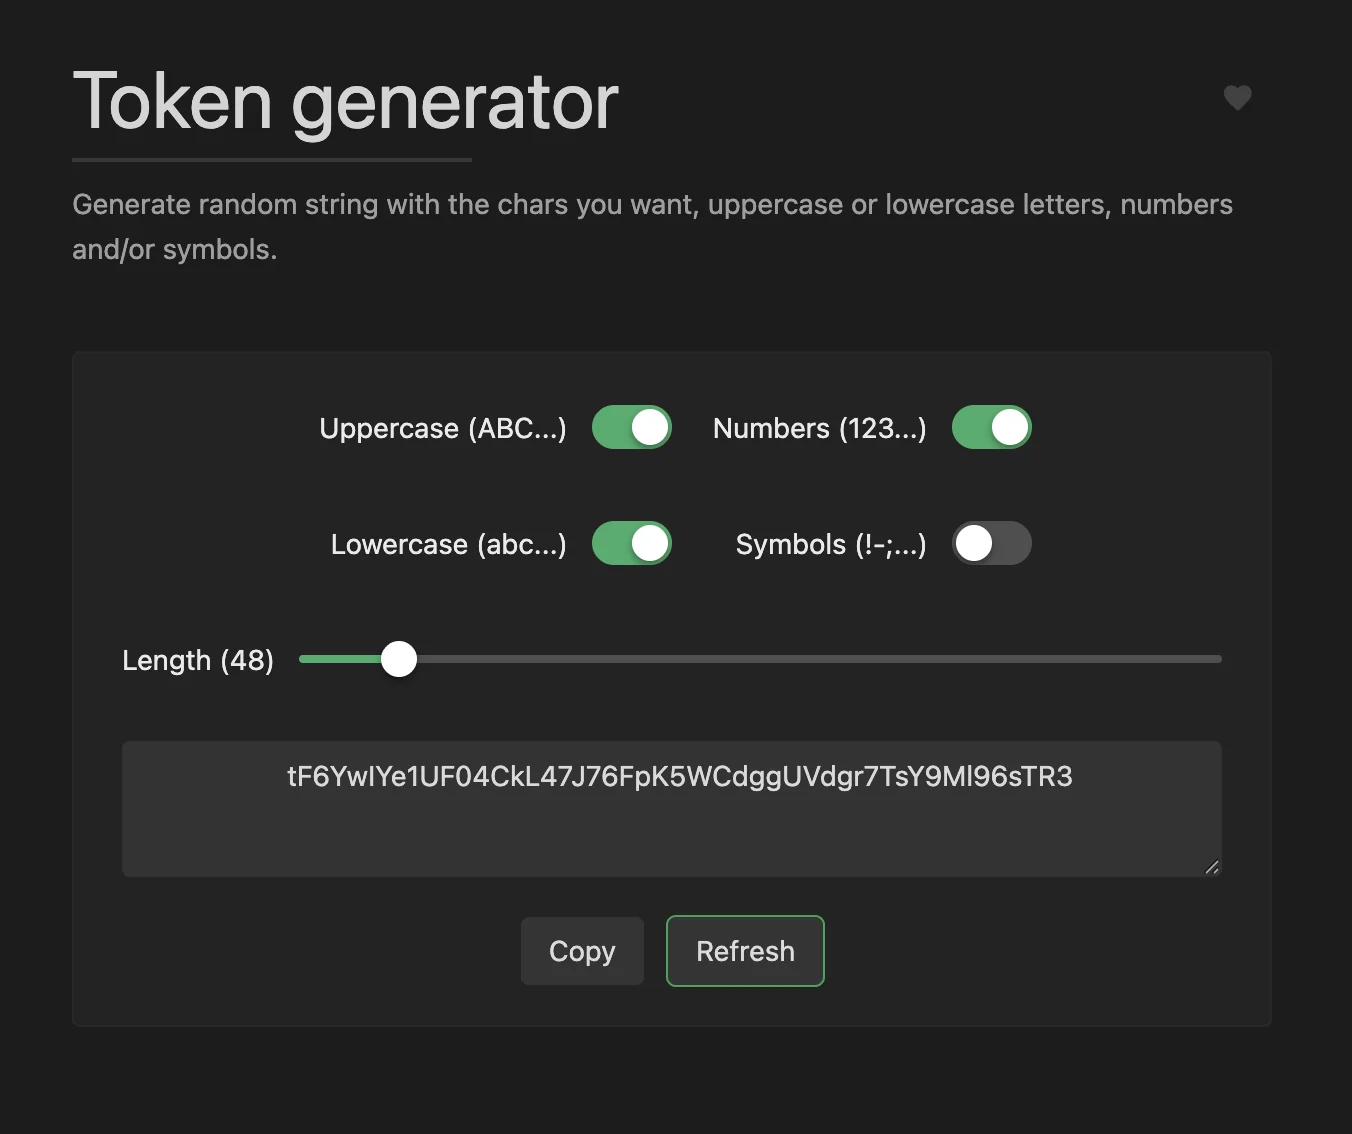This screenshot has width=1352, height=1134.
Task: Click the slider track to change Length
Action: pyautogui.click(x=800, y=659)
